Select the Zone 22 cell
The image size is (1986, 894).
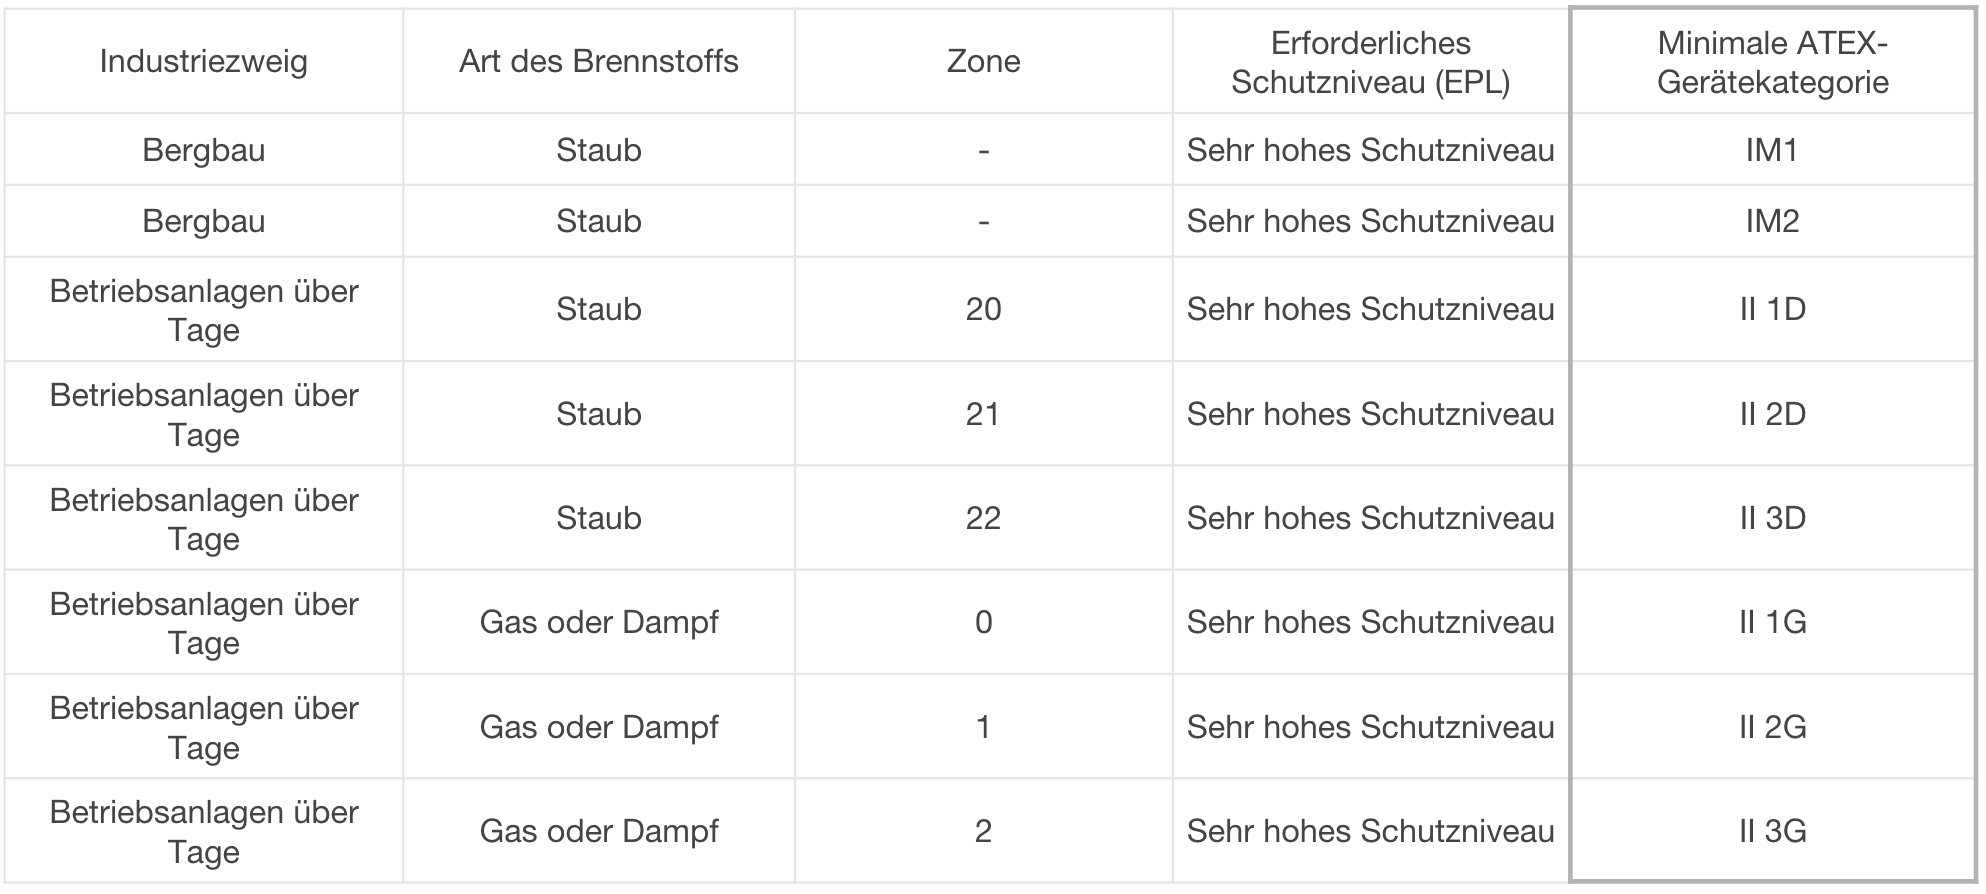[x=983, y=518]
